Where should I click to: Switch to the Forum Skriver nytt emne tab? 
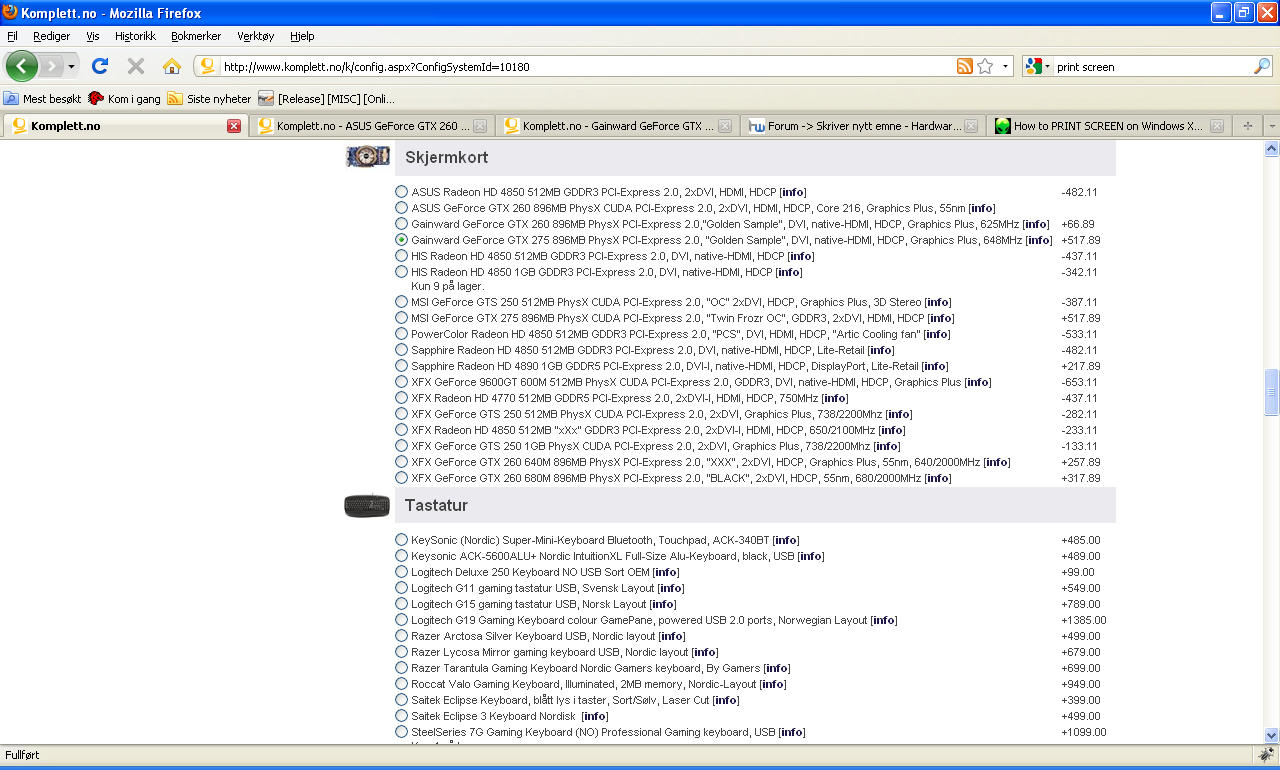pos(863,126)
